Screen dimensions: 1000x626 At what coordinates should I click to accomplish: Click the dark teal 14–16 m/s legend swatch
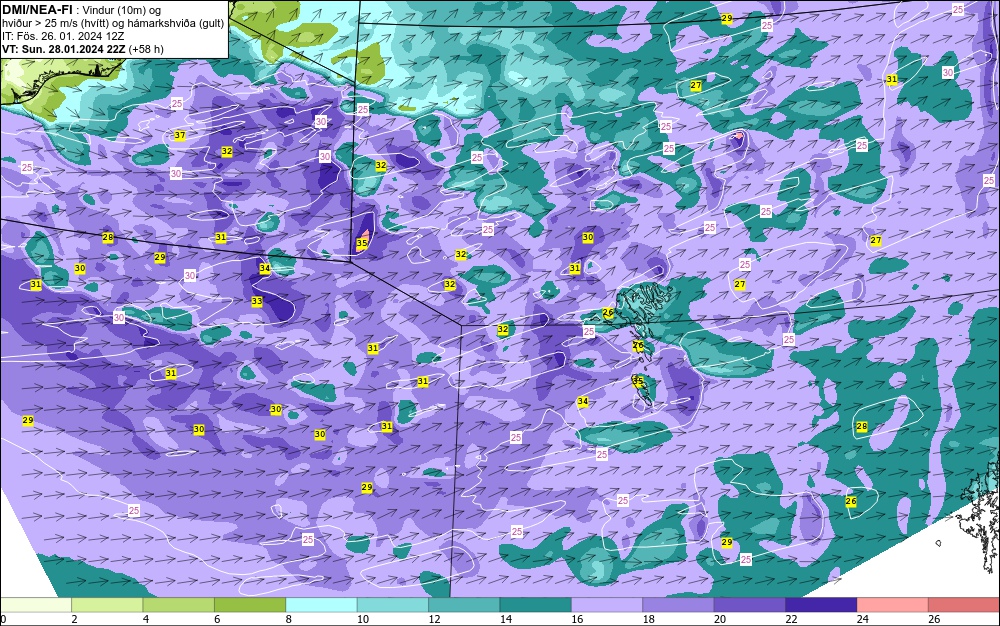536,605
